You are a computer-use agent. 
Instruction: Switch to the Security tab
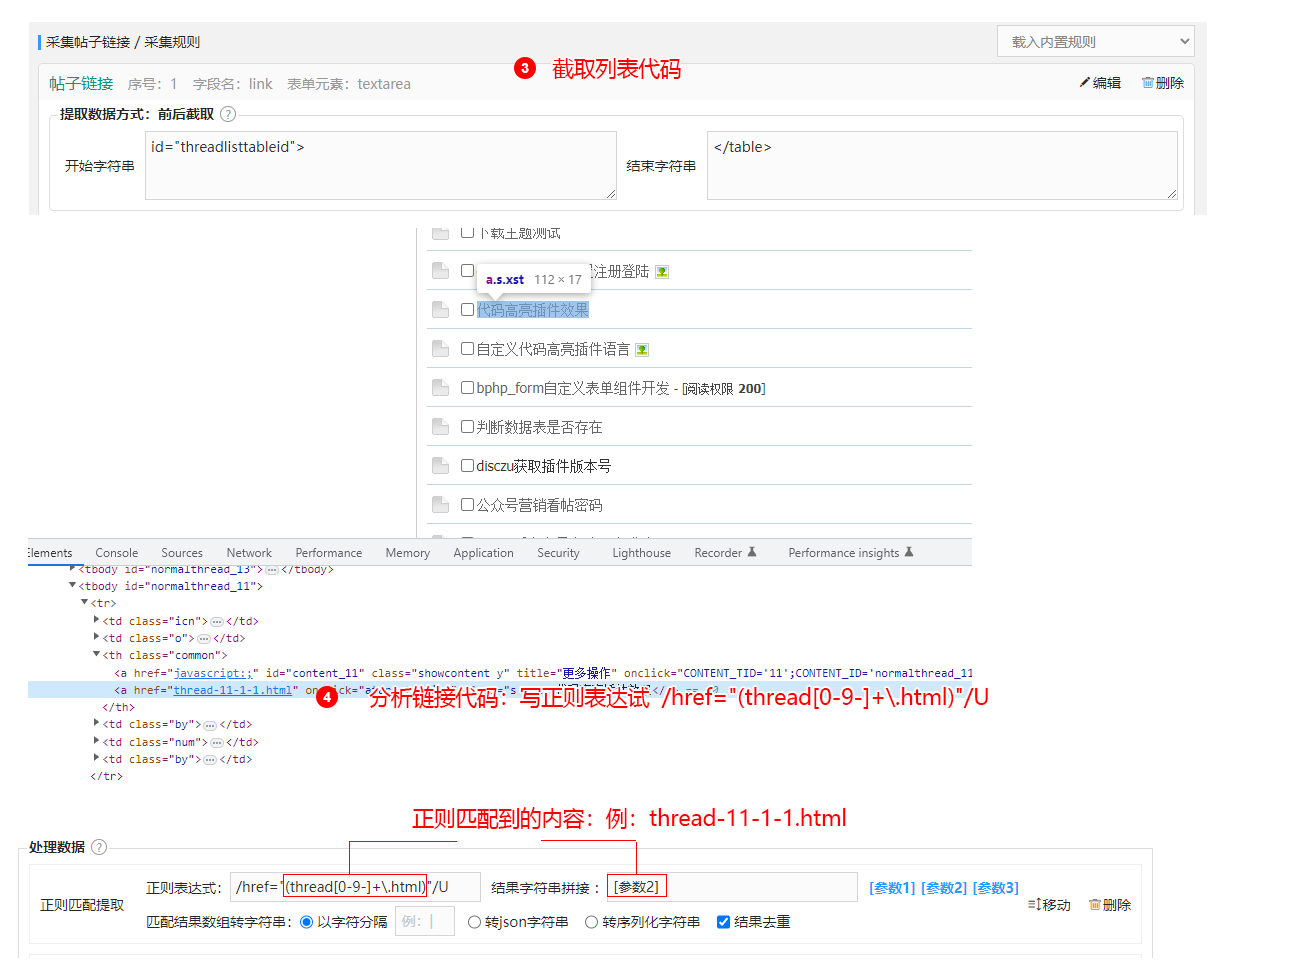pos(558,553)
